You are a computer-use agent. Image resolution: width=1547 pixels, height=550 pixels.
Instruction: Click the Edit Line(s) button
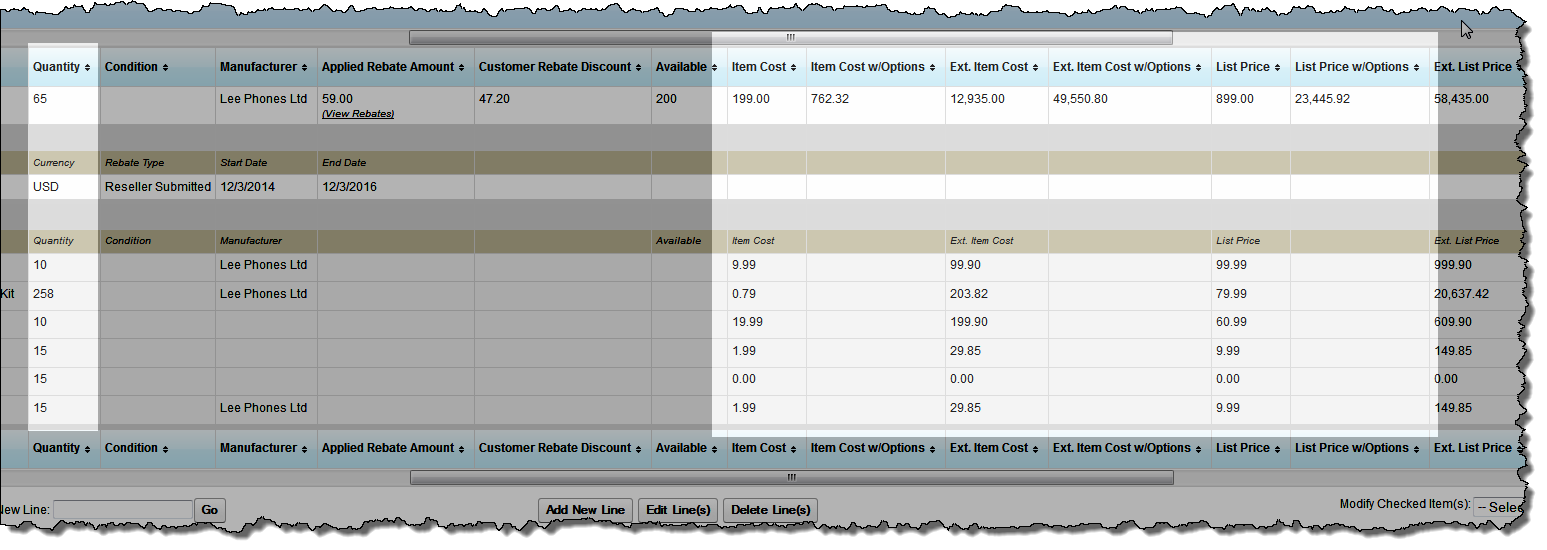[677, 510]
